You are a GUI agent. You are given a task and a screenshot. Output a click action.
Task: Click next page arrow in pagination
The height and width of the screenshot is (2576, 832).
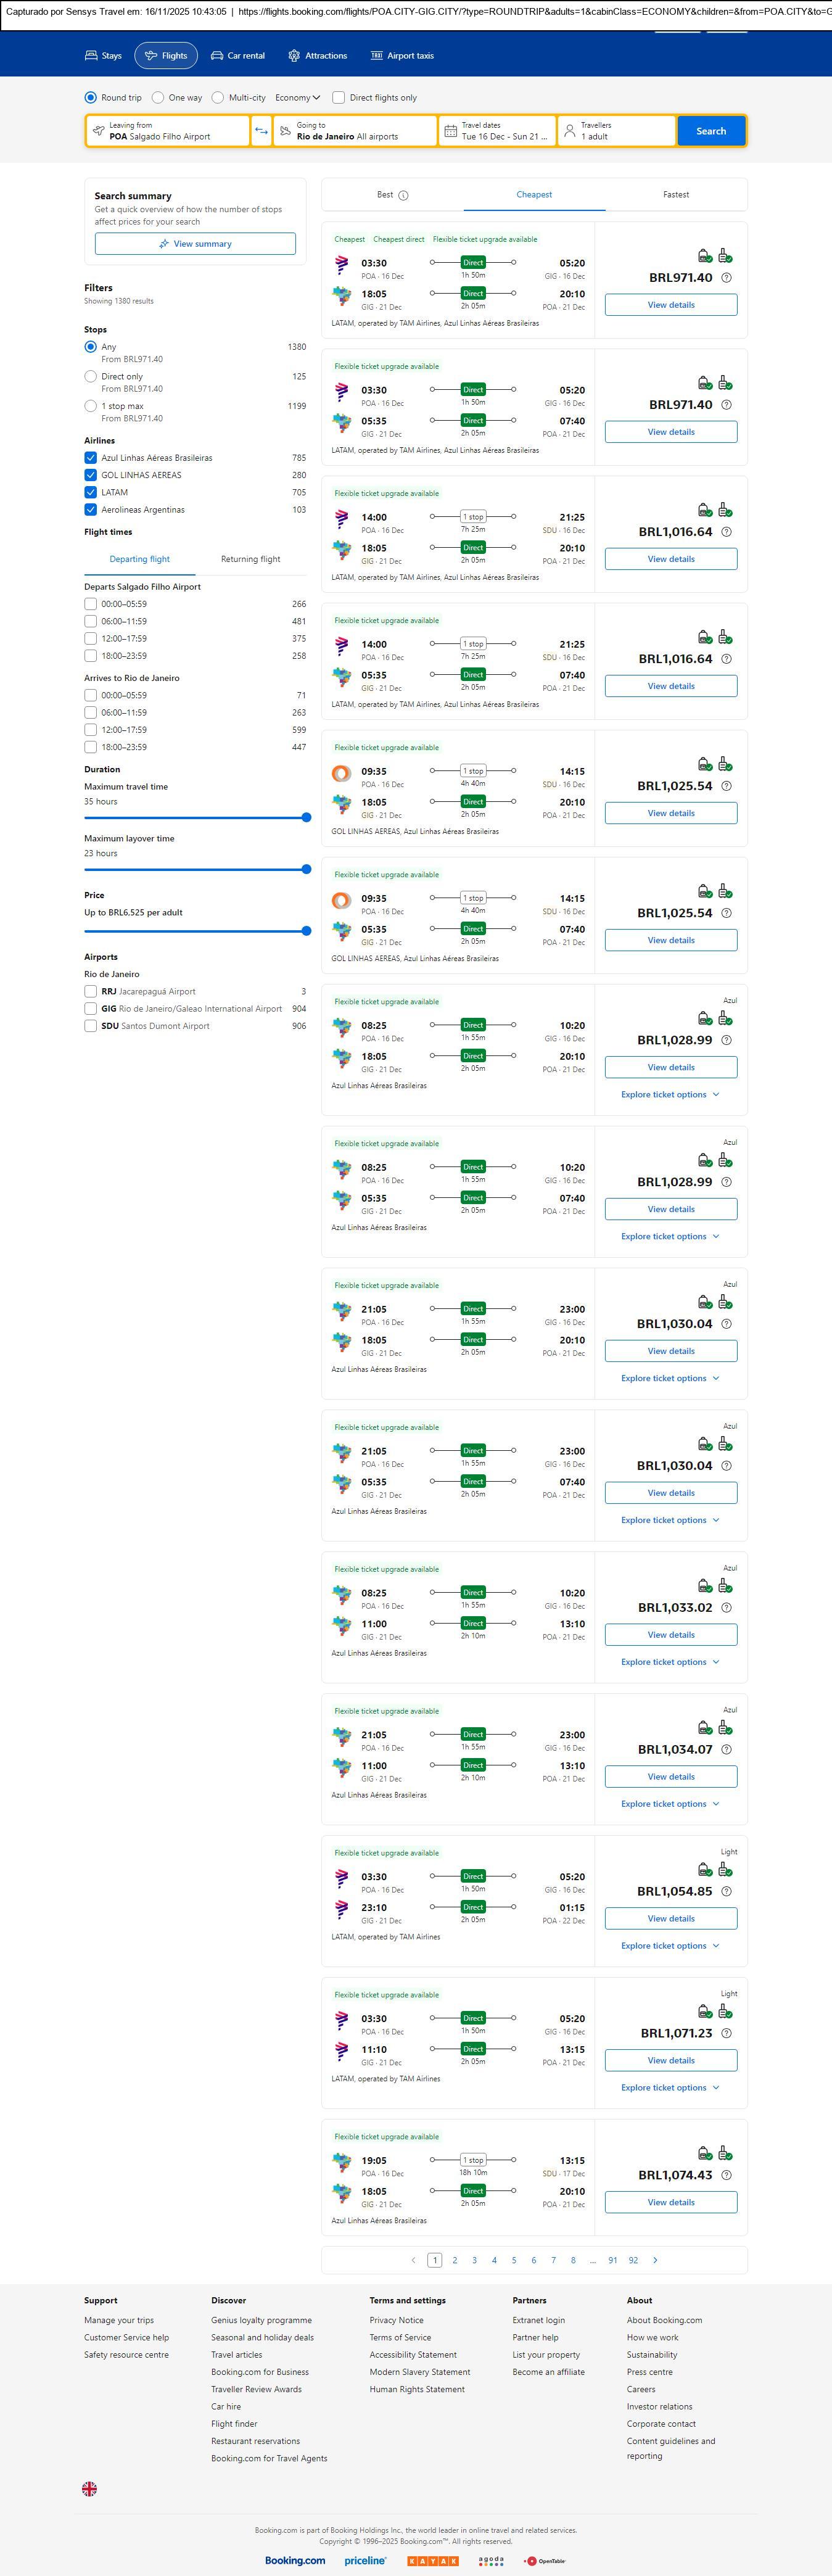pos(655,2259)
